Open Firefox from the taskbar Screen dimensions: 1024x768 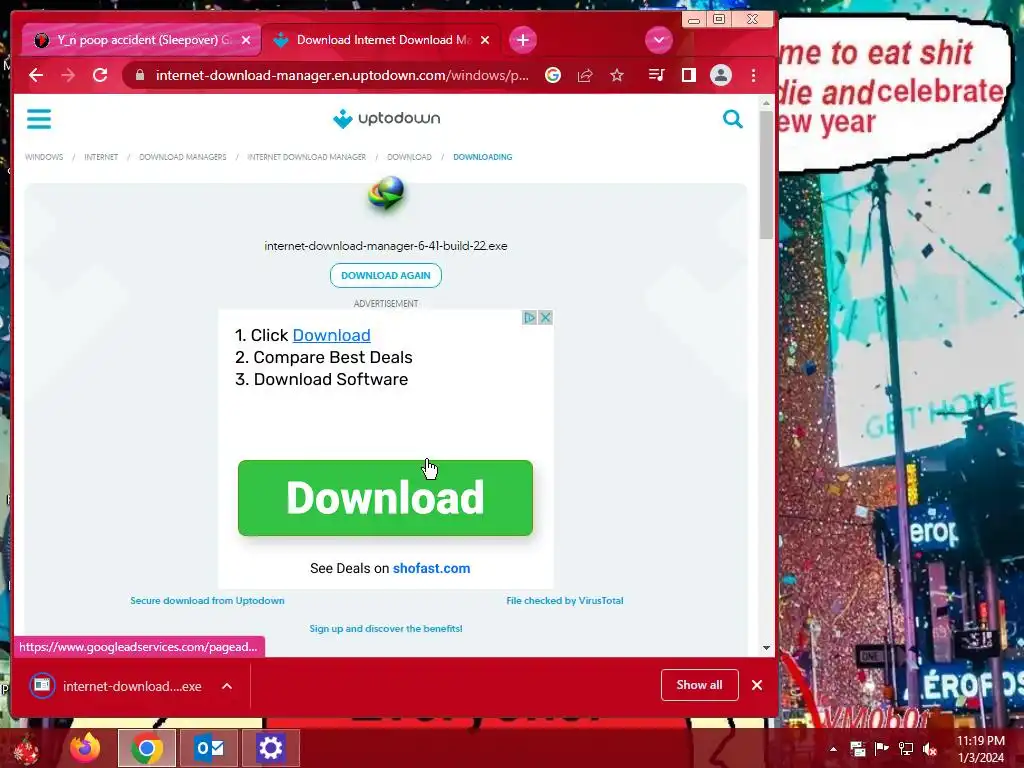[85, 748]
